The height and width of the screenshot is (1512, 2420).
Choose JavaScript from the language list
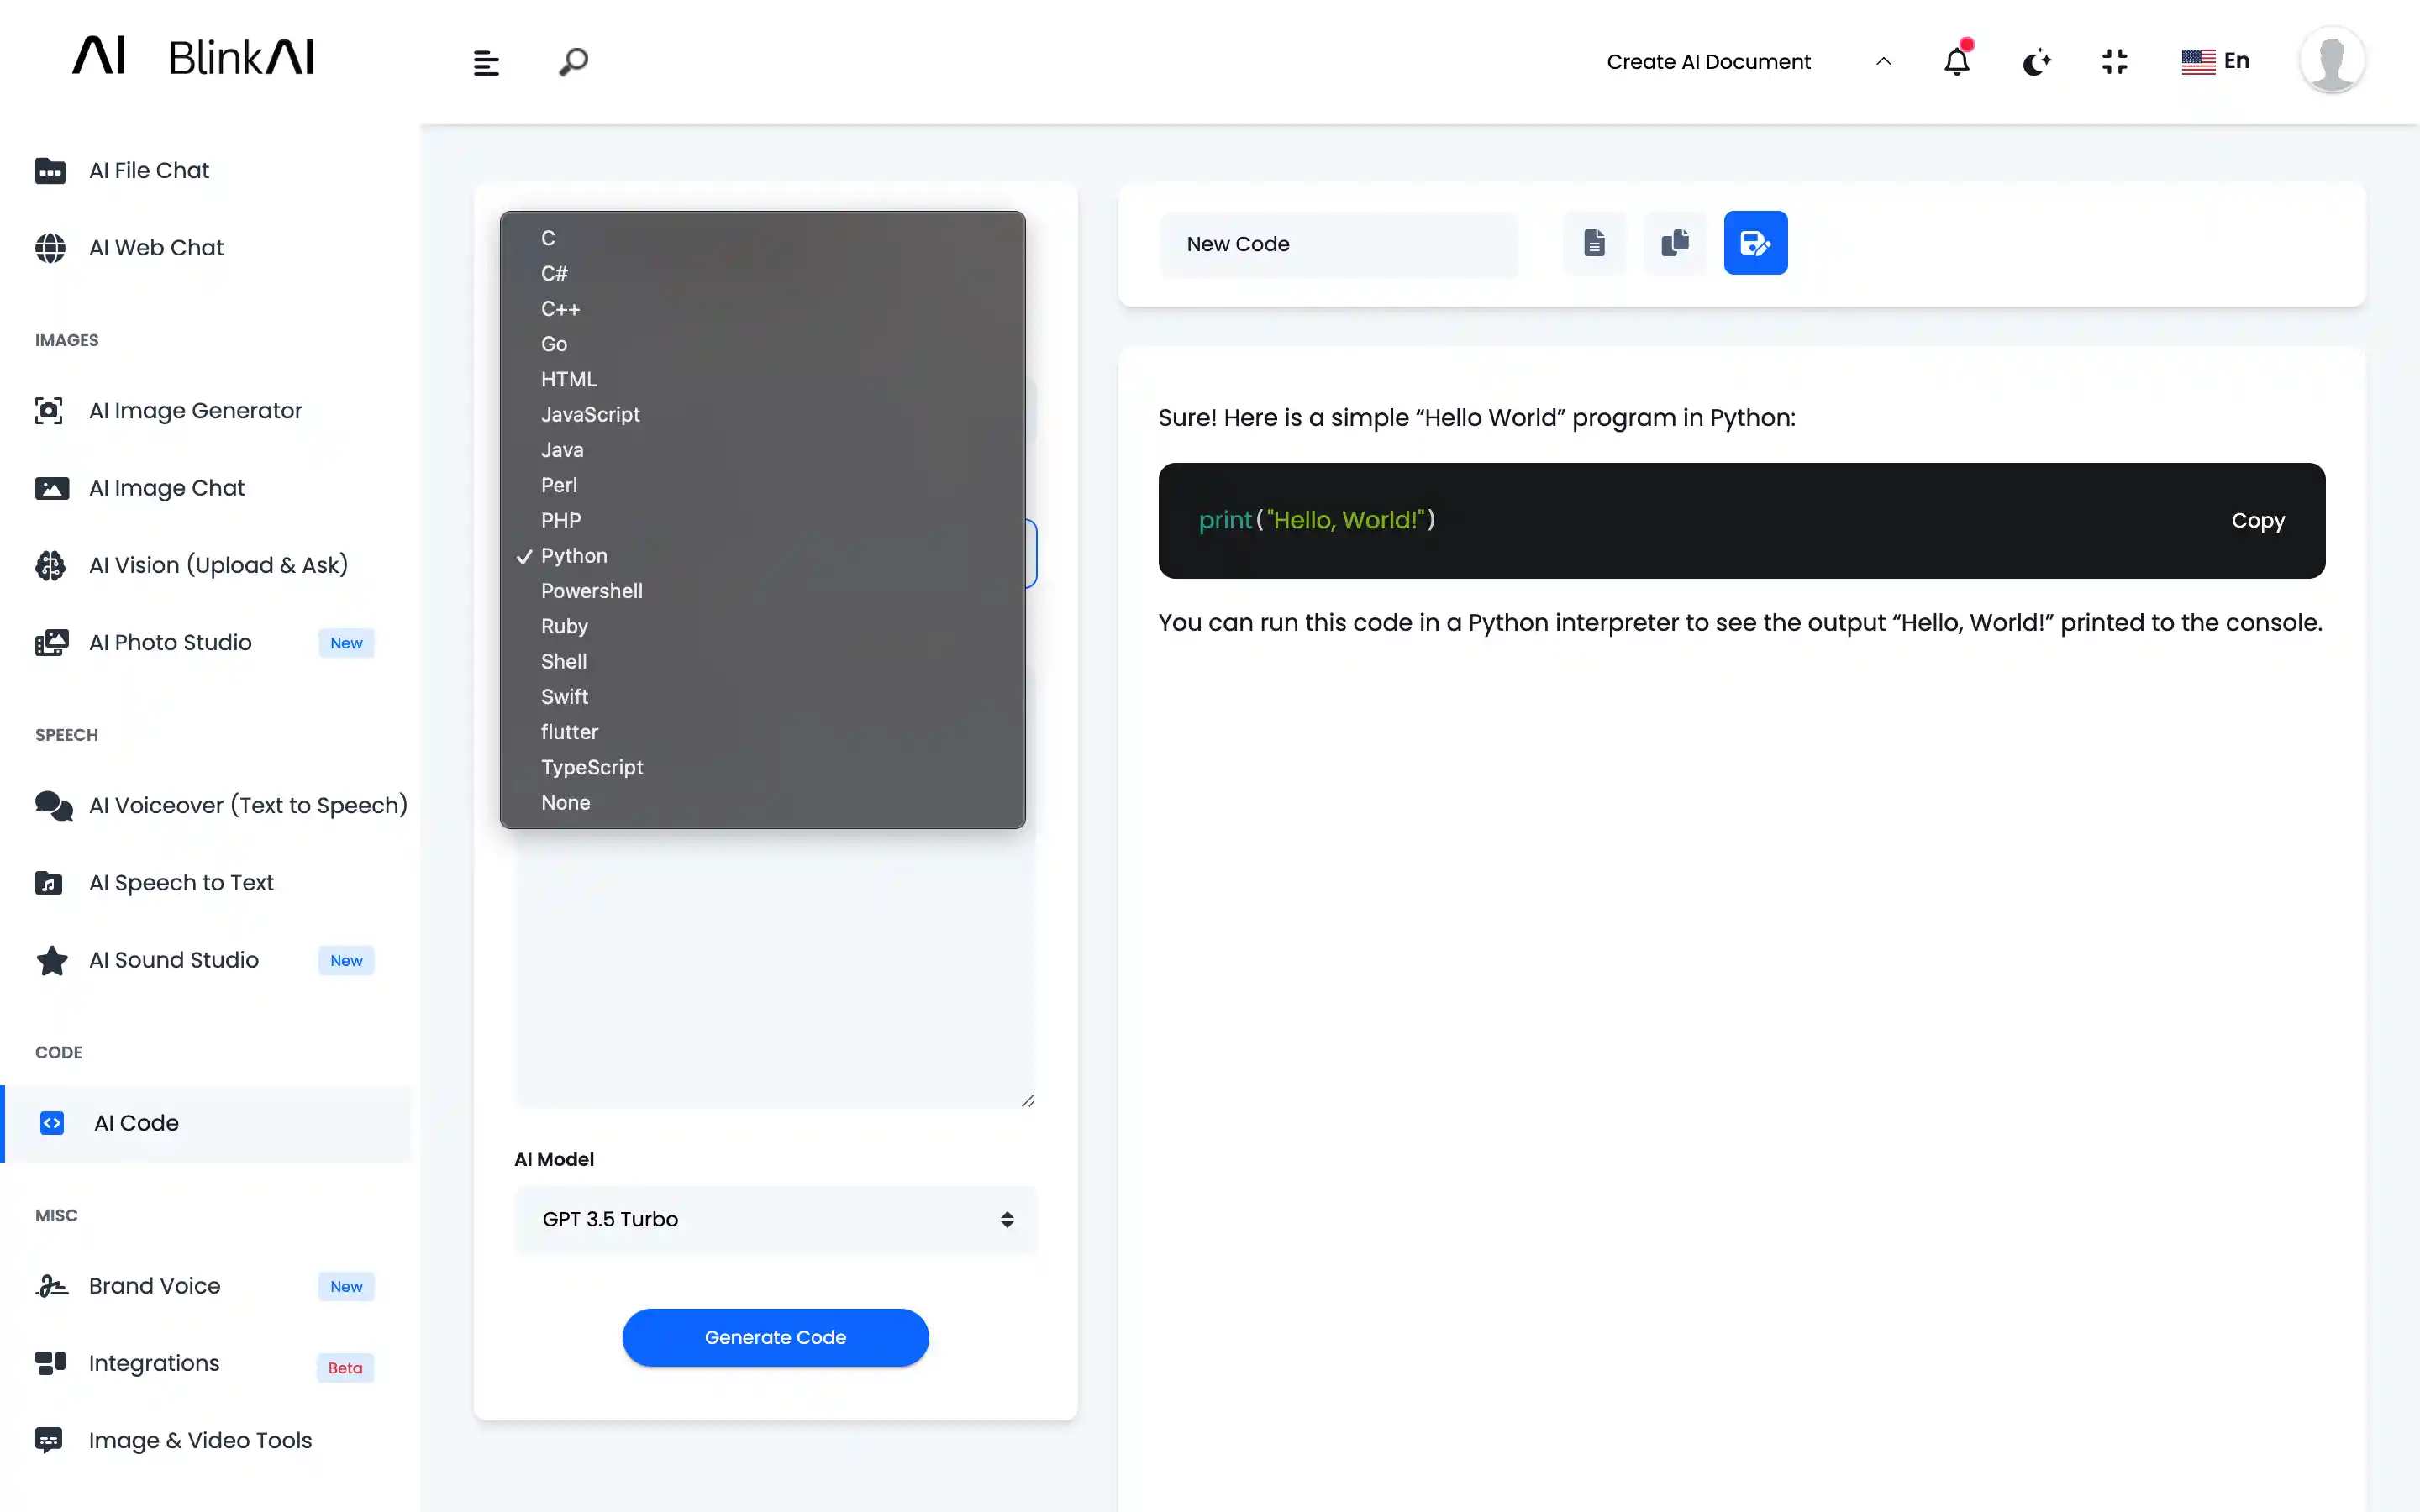(x=590, y=414)
